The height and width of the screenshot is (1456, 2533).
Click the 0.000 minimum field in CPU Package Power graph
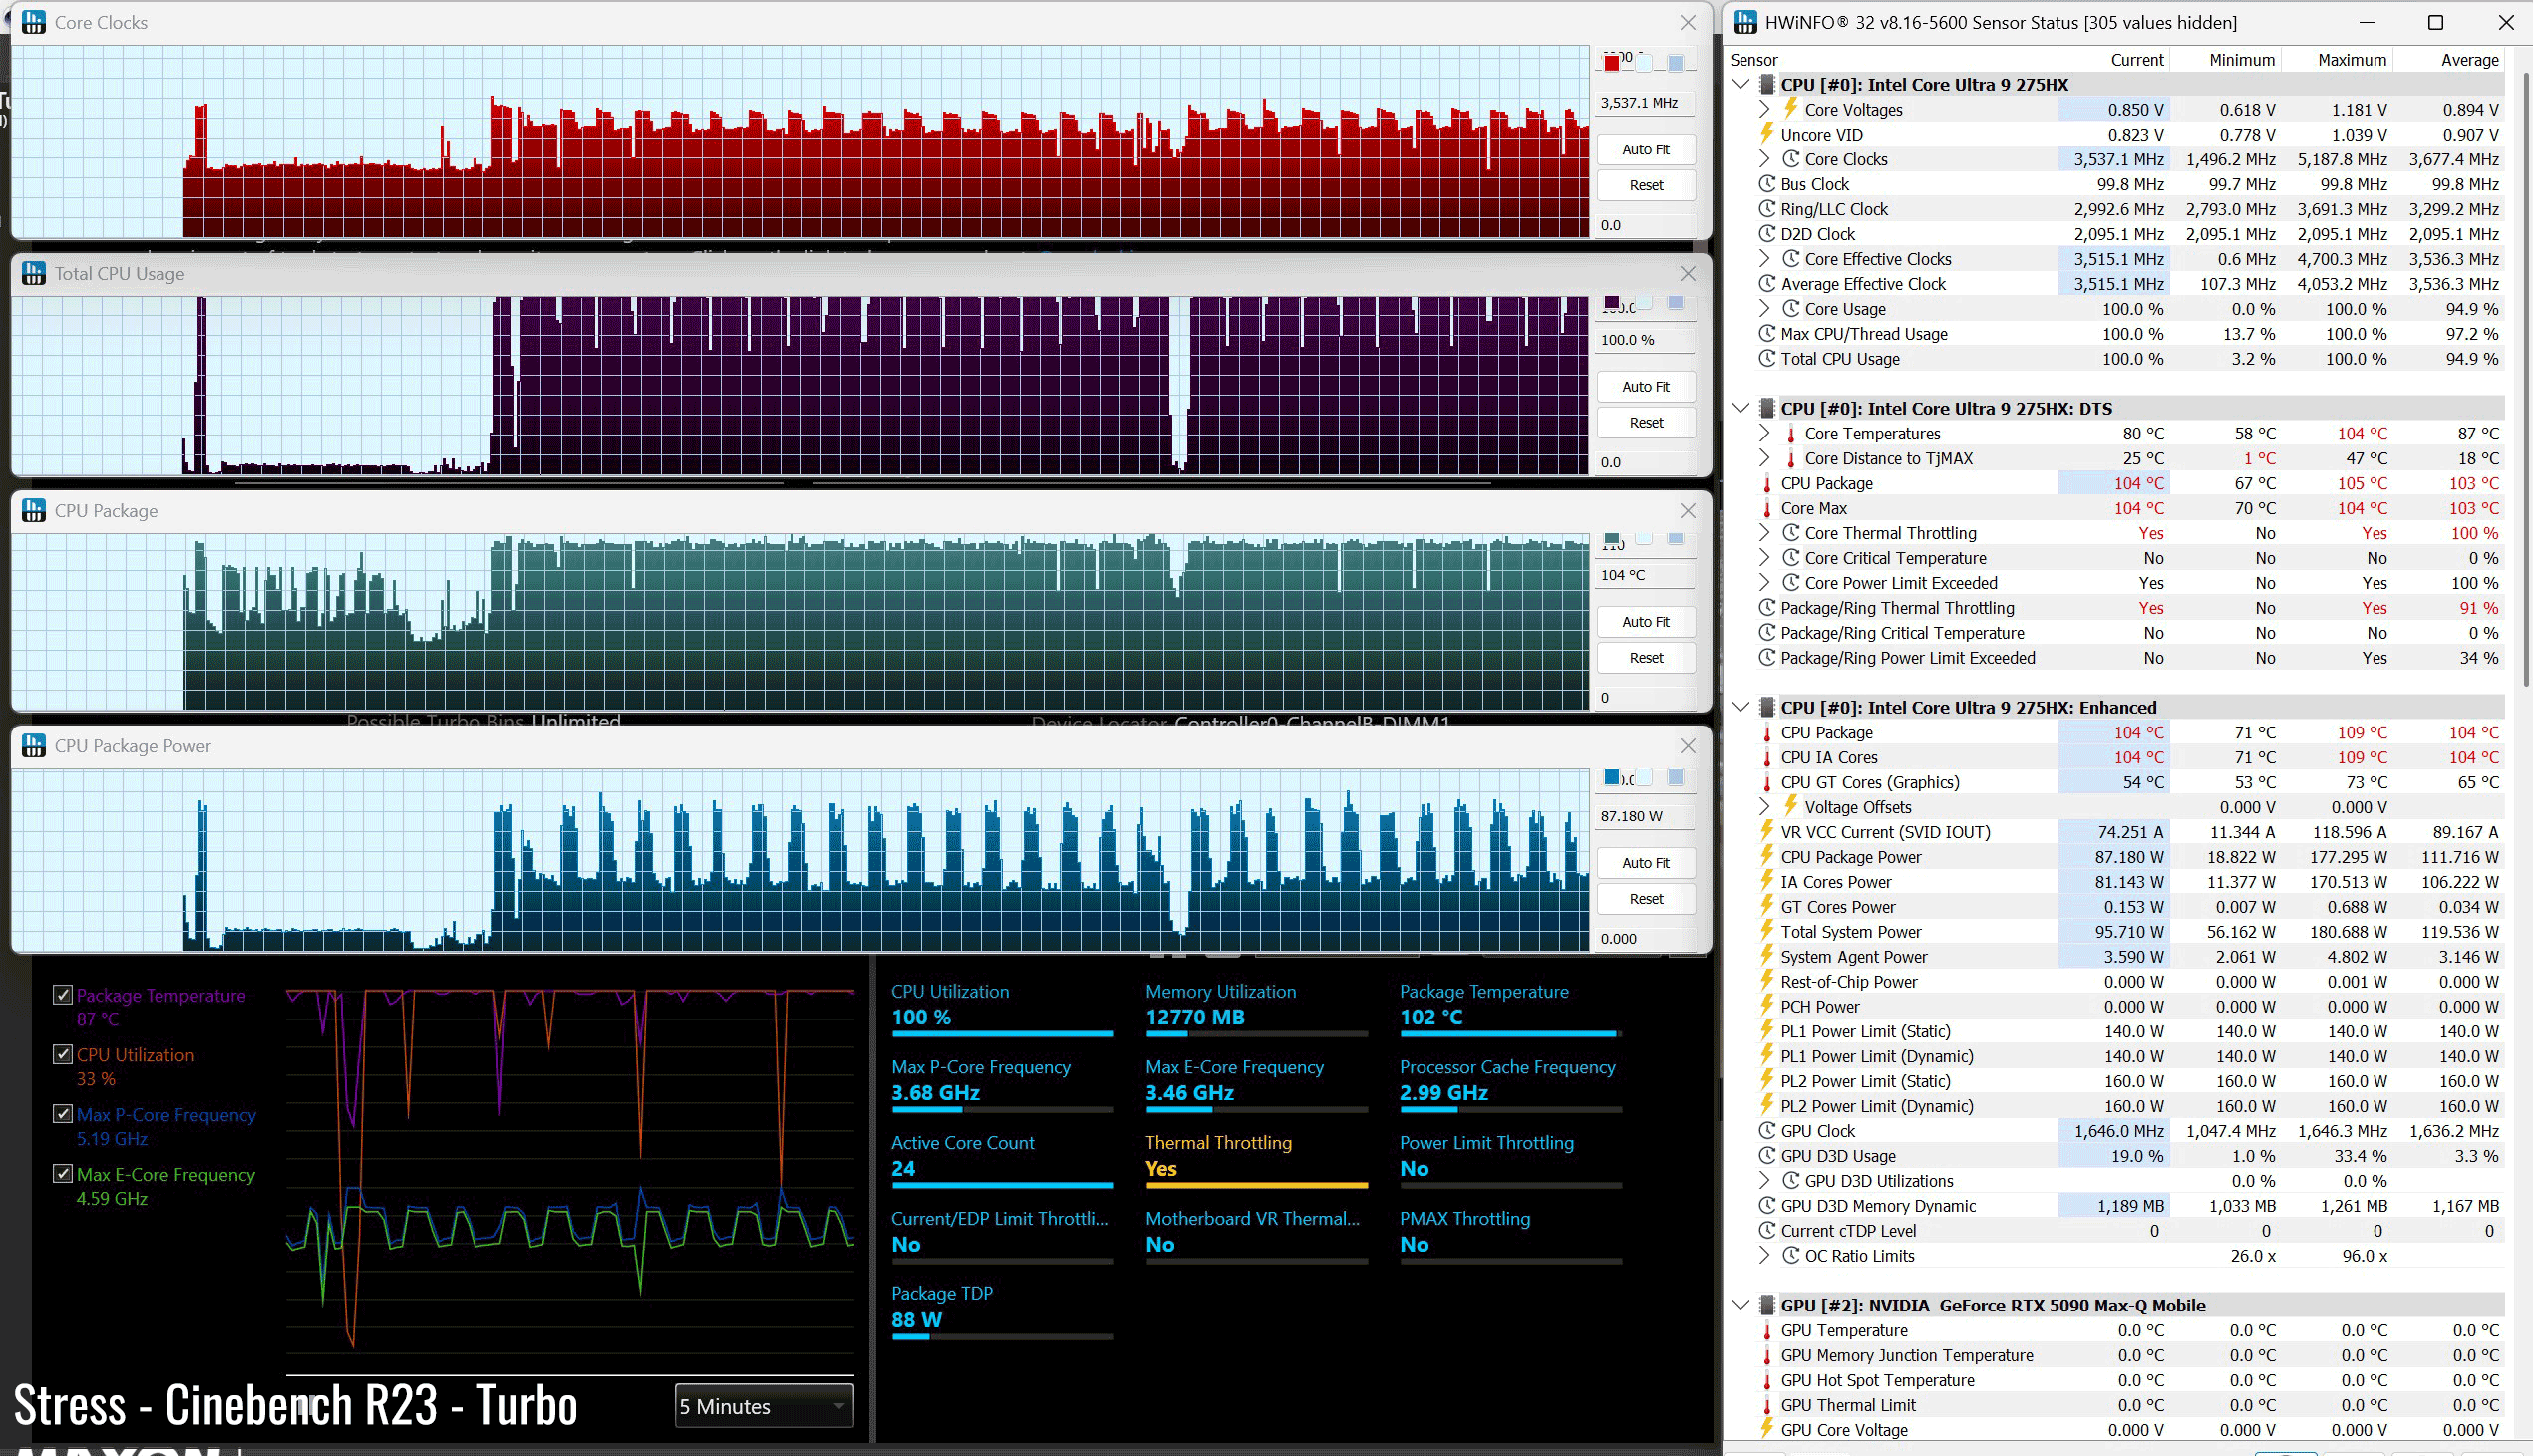point(1646,938)
